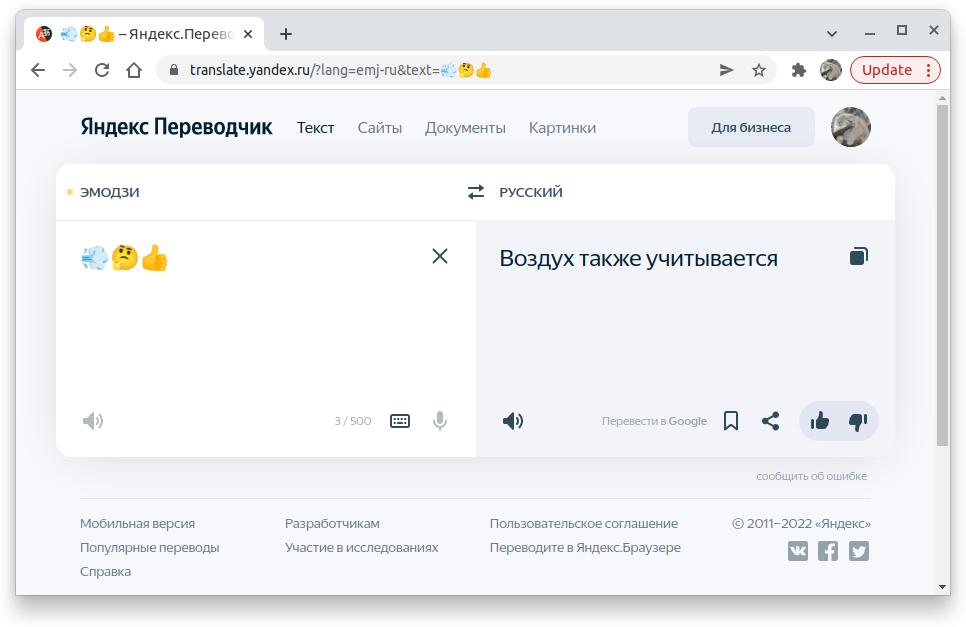The width and height of the screenshot is (966, 627).
Task: Click the browser back arrow
Action: pyautogui.click(x=38, y=70)
